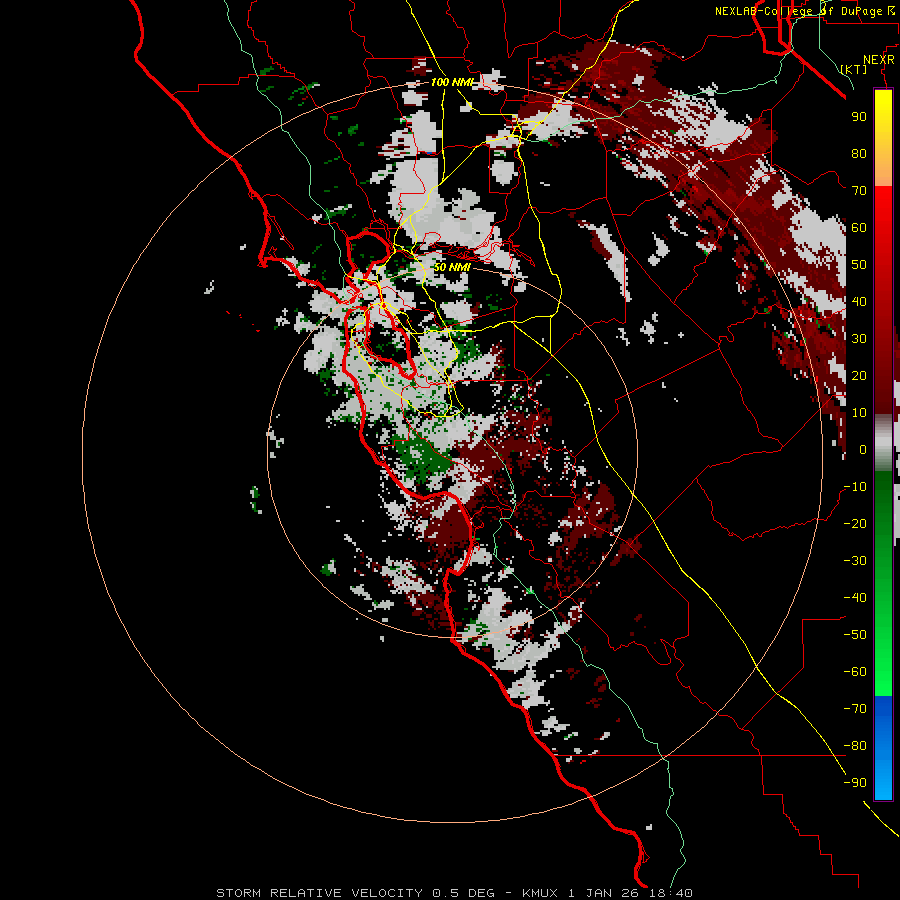The height and width of the screenshot is (900, 900).
Task: Select the 80 value on the velocity scale
Action: (859, 153)
